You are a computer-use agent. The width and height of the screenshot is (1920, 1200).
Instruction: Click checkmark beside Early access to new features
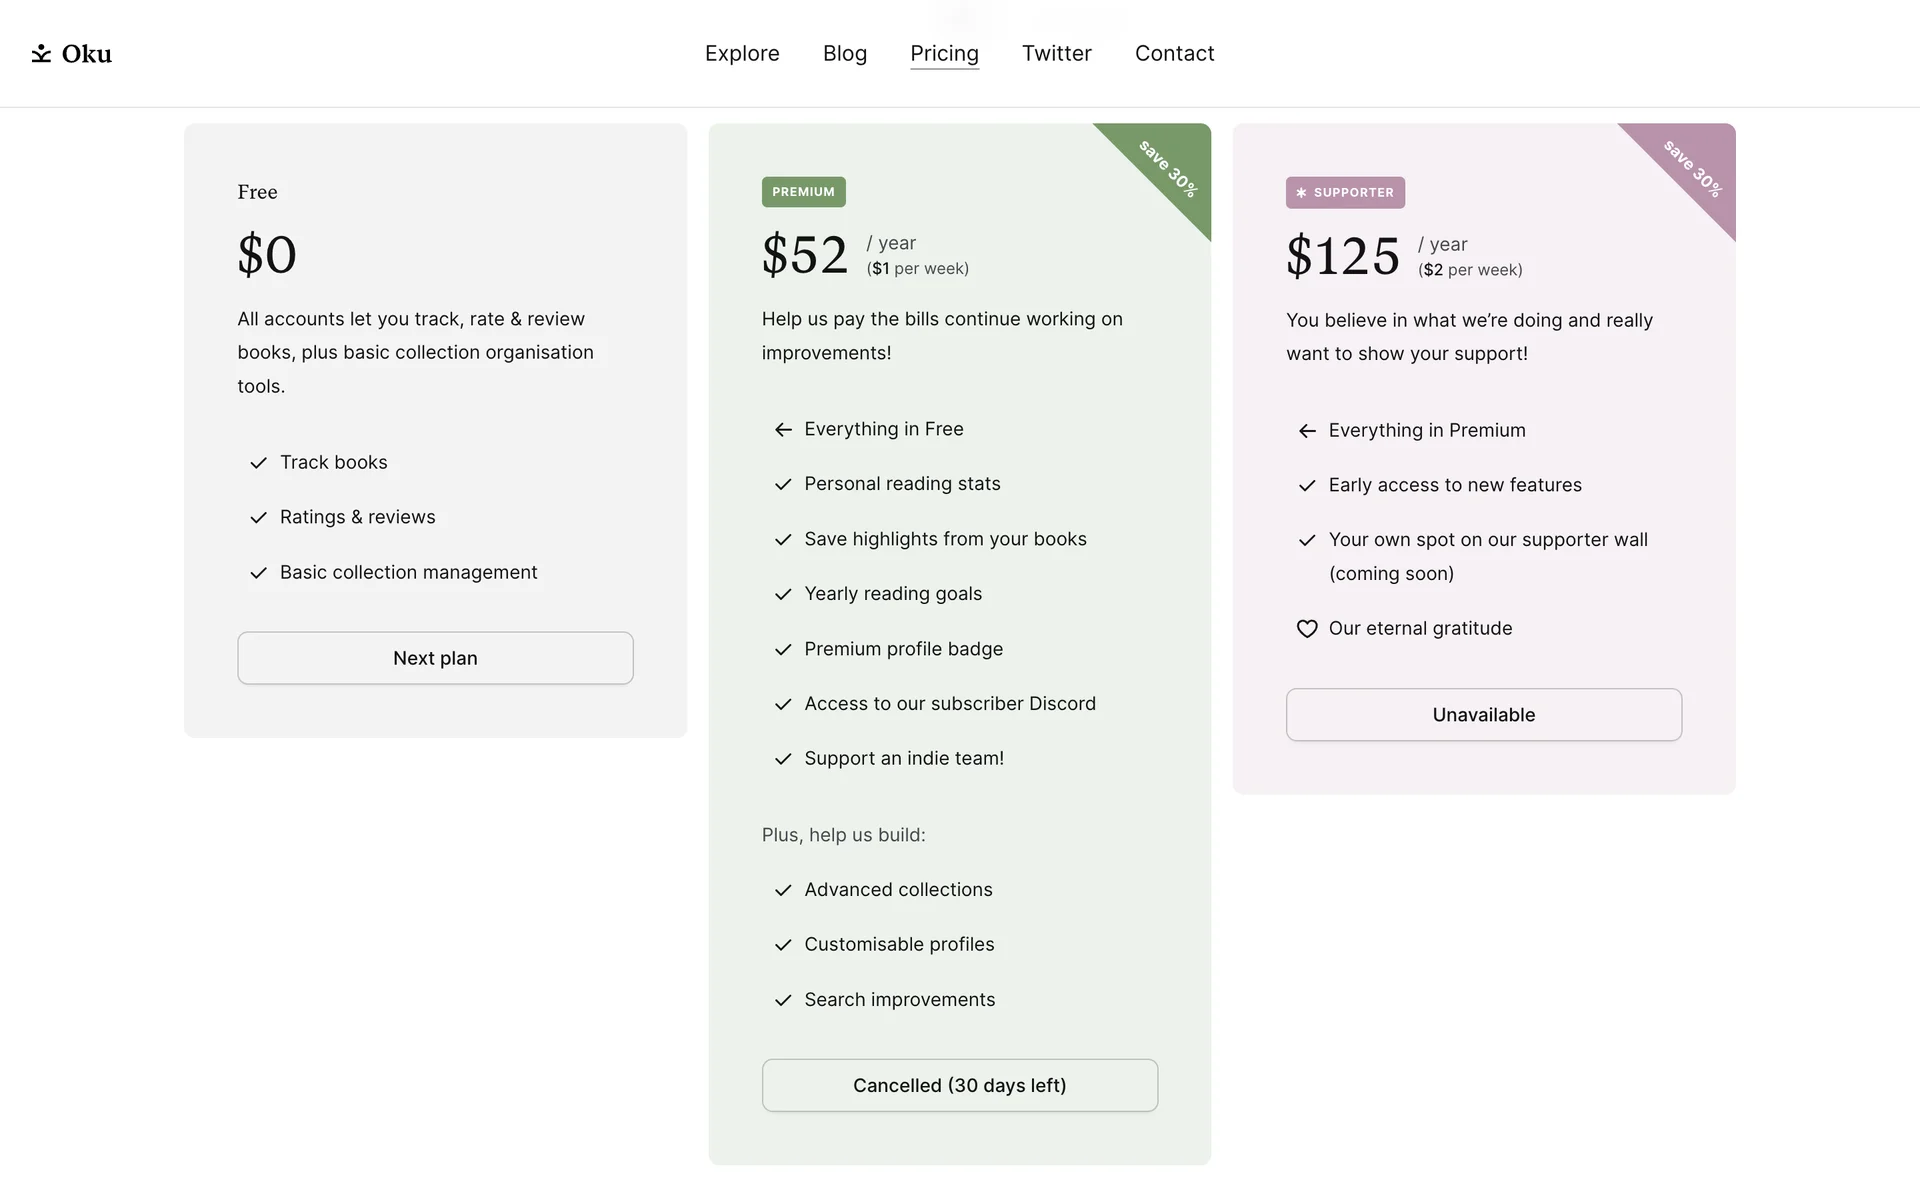click(x=1306, y=486)
